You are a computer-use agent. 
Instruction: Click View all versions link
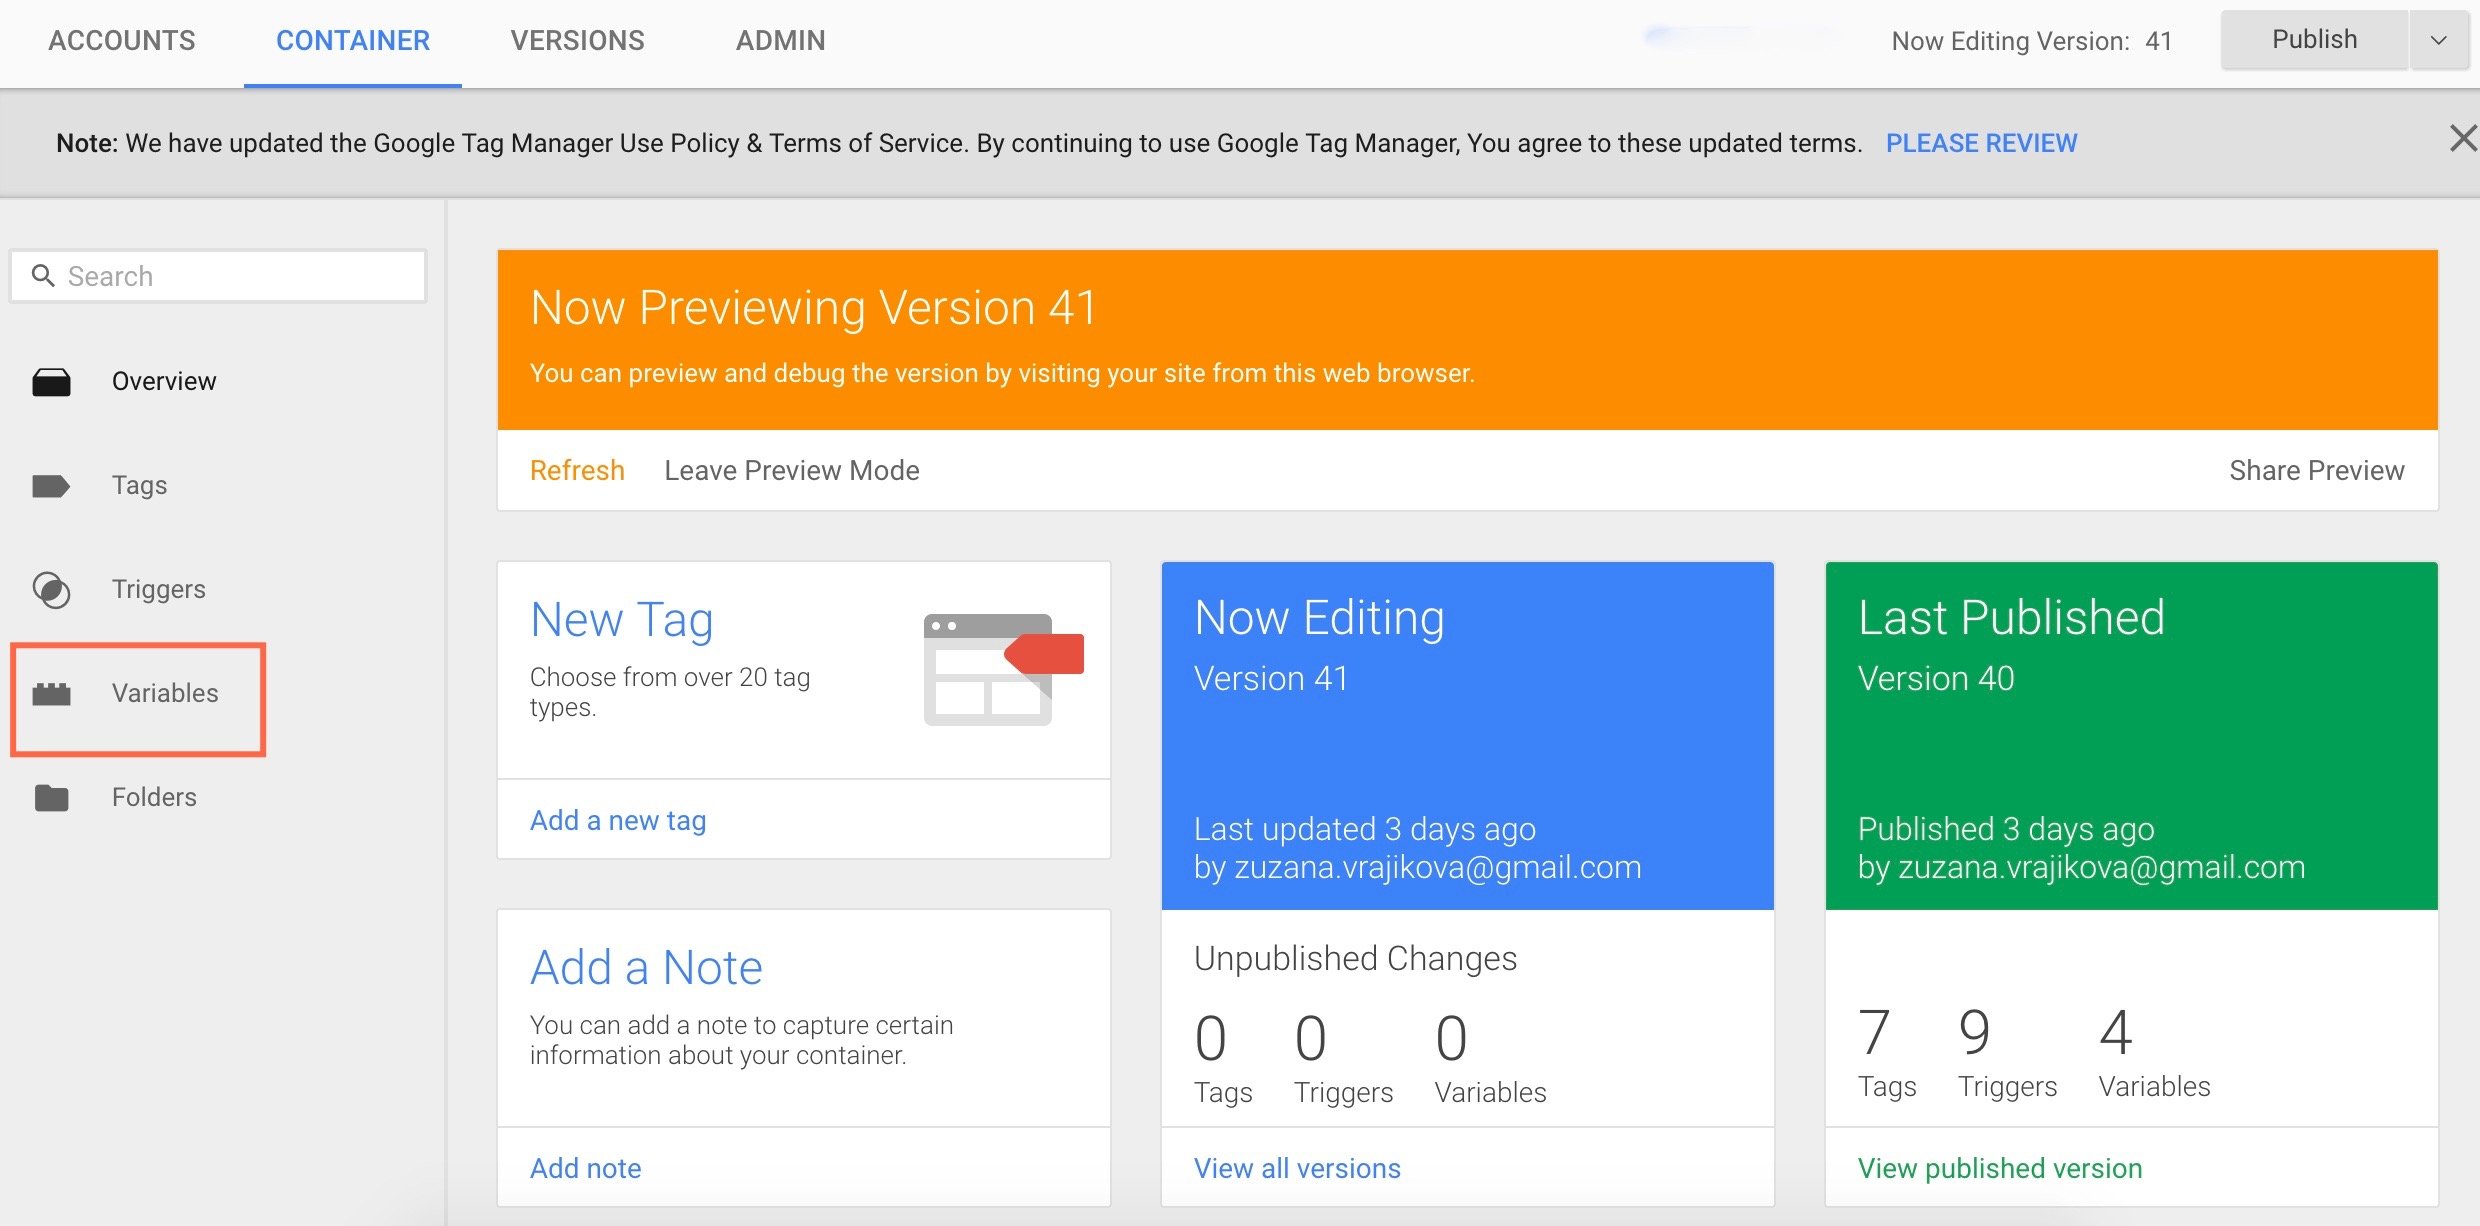pos(1297,1168)
